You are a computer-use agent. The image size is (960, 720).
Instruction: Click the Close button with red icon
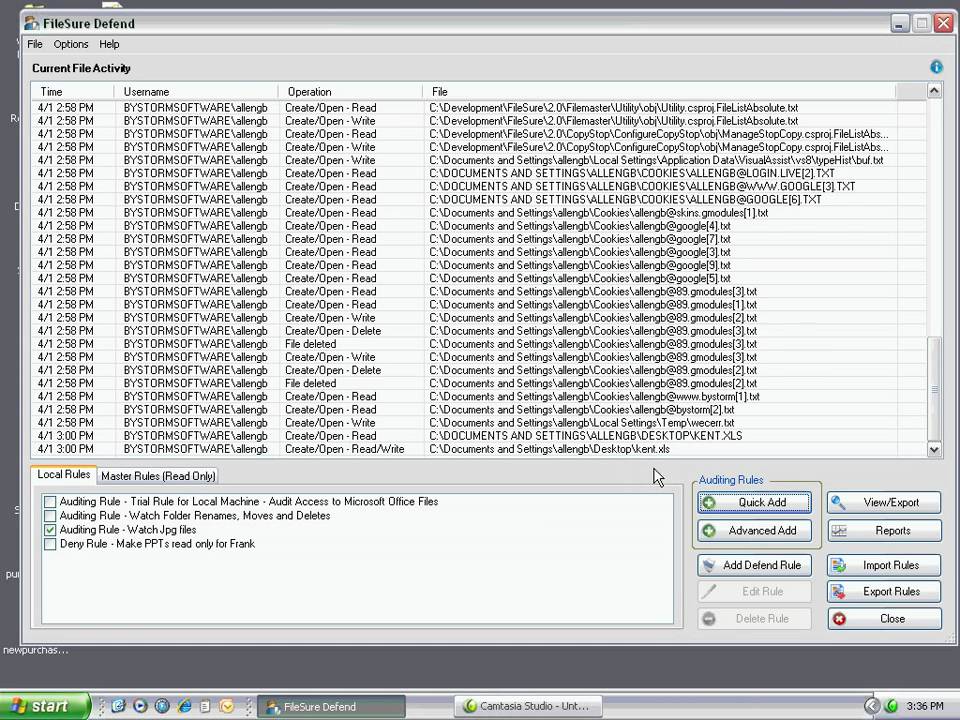(x=884, y=619)
